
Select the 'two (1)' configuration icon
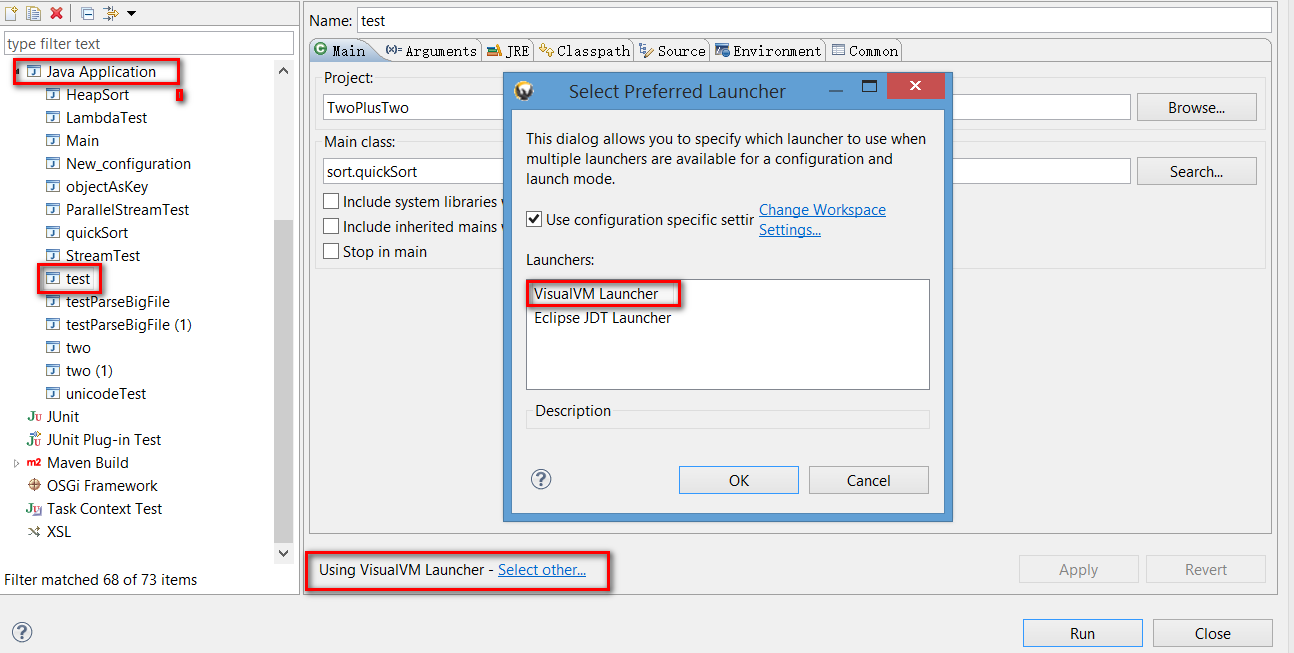tap(54, 371)
